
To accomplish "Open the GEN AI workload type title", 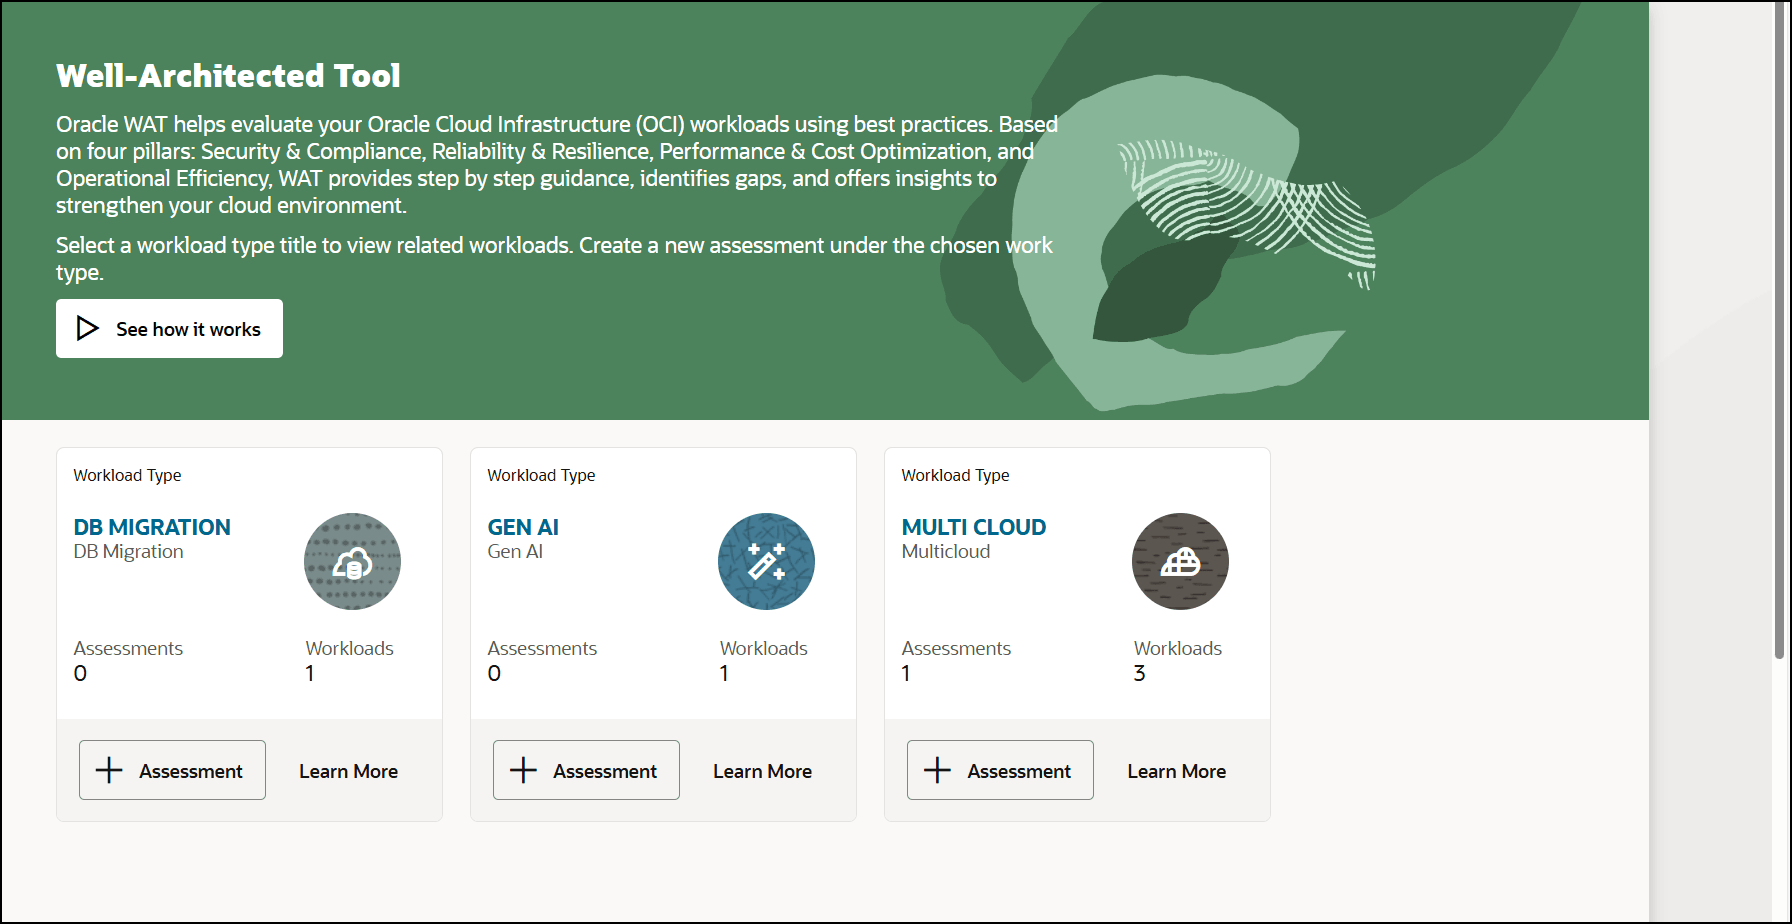I will pos(523,527).
